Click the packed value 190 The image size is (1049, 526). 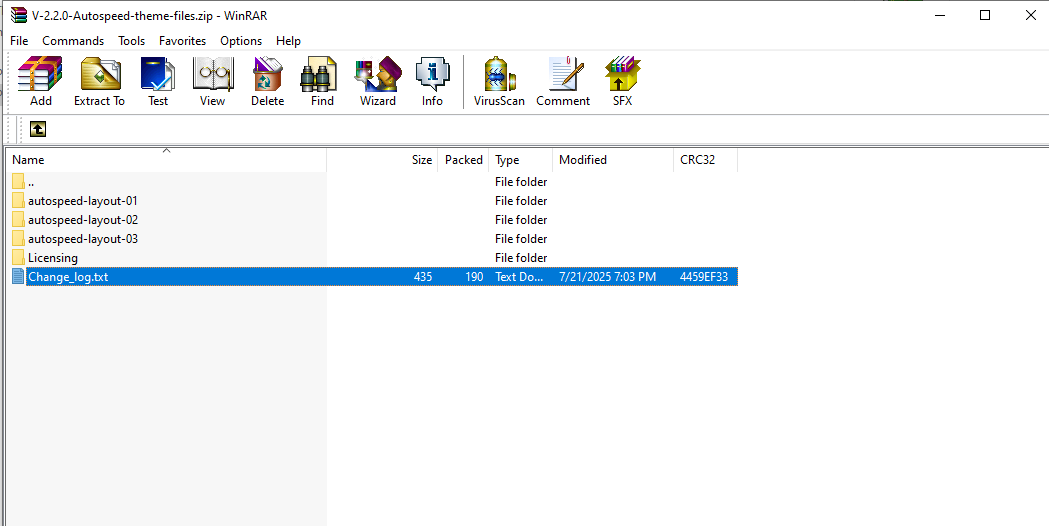click(x=474, y=276)
